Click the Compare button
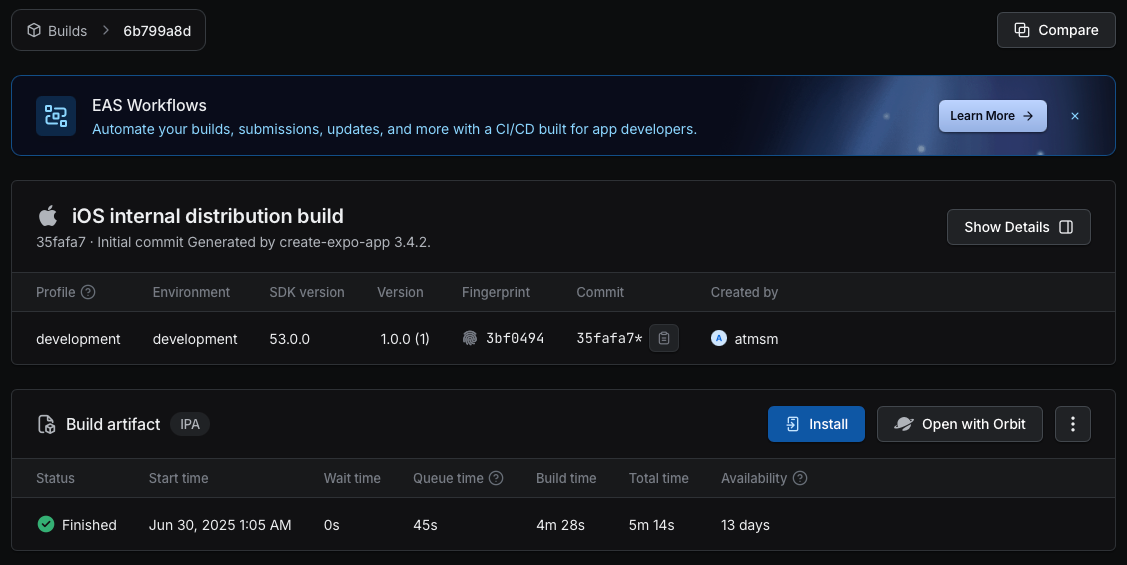This screenshot has width=1127, height=565. coord(1056,30)
